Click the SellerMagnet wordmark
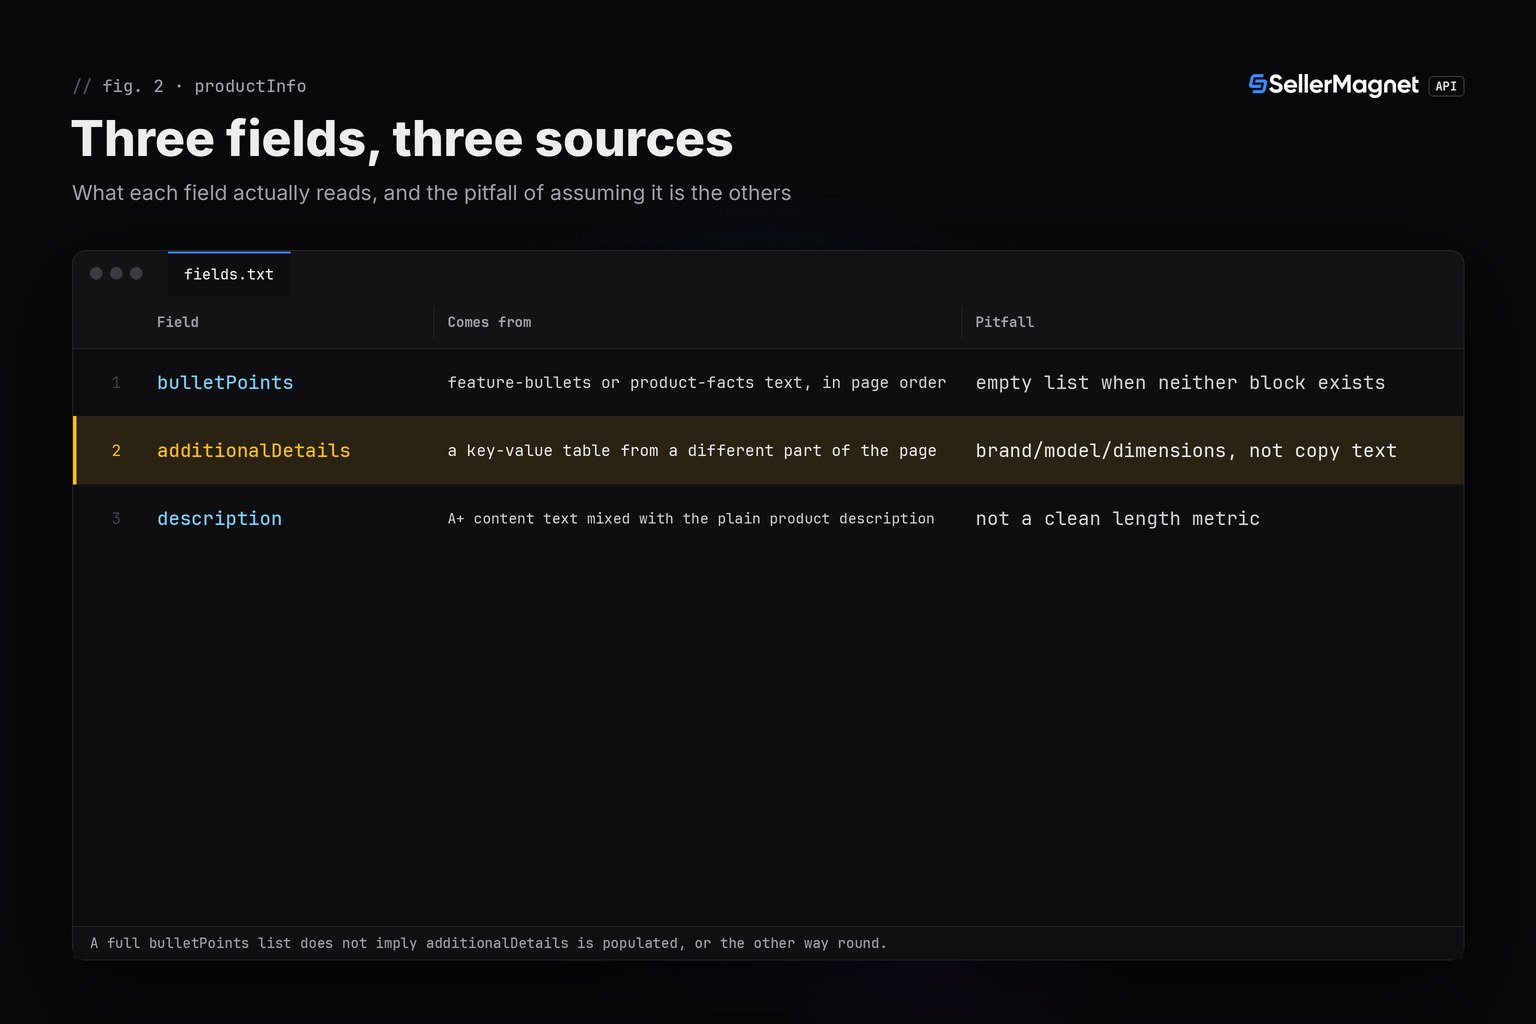 pyautogui.click(x=1343, y=86)
